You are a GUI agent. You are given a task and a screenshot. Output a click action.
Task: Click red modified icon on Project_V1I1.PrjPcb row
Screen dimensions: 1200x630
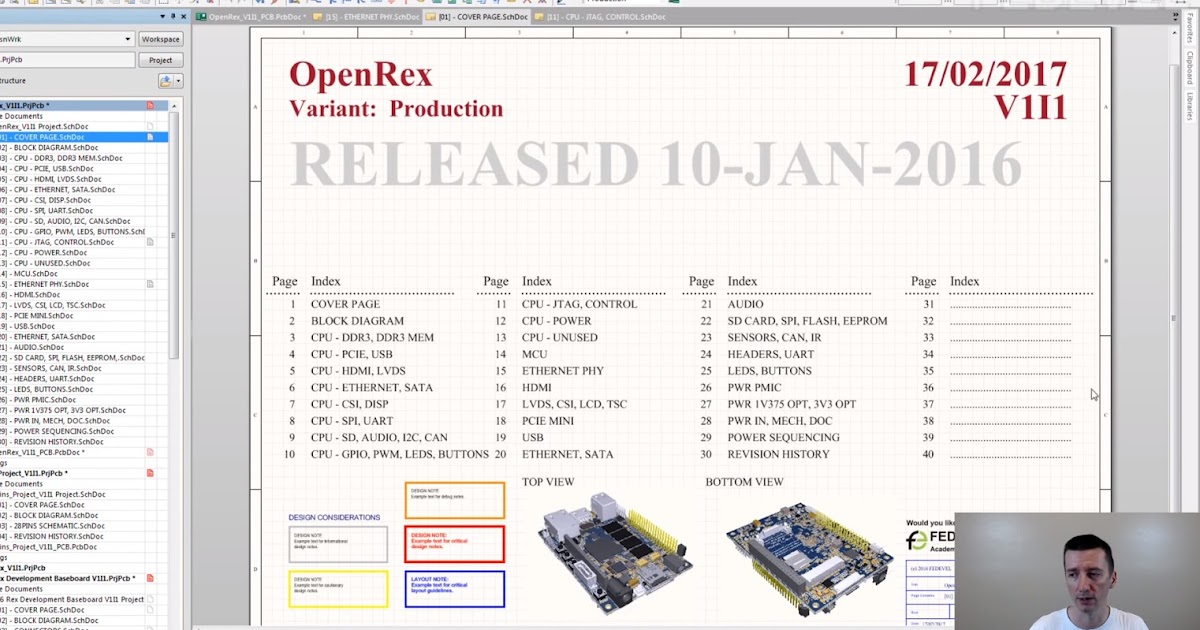click(x=150, y=473)
